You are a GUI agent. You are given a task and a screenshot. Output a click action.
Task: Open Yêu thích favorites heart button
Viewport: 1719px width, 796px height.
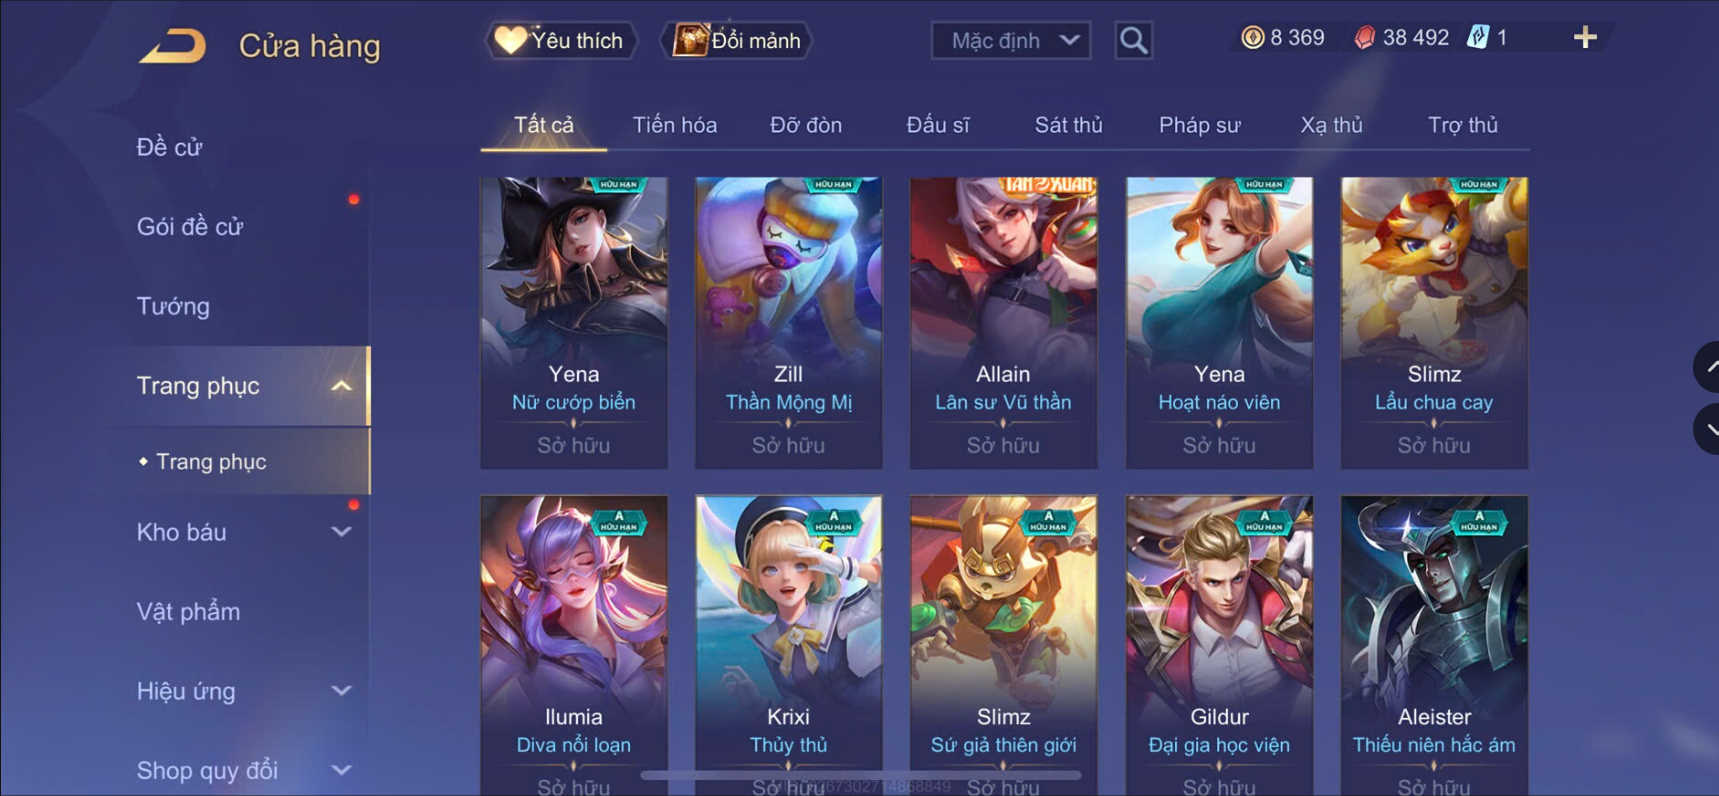click(561, 41)
